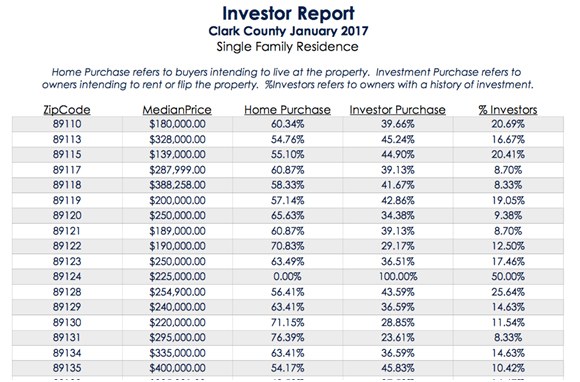This screenshot has height=382, width=580.
Task: Select the 0.00% home purchase cell
Action: pyautogui.click(x=287, y=277)
